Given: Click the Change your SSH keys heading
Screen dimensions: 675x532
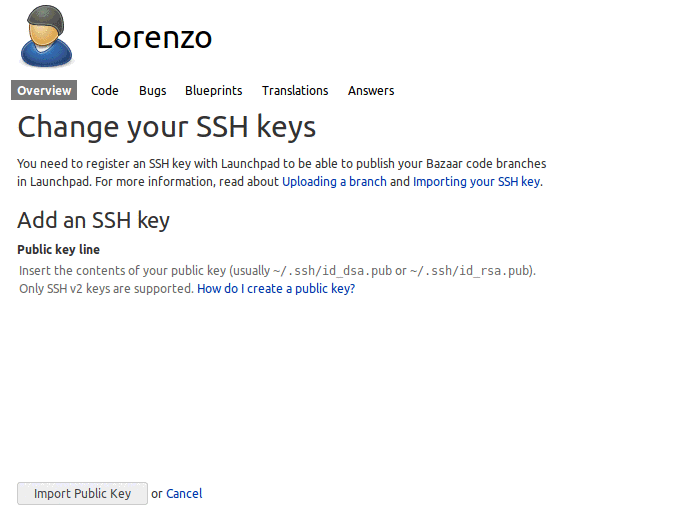Looking at the screenshot, I should (x=167, y=127).
